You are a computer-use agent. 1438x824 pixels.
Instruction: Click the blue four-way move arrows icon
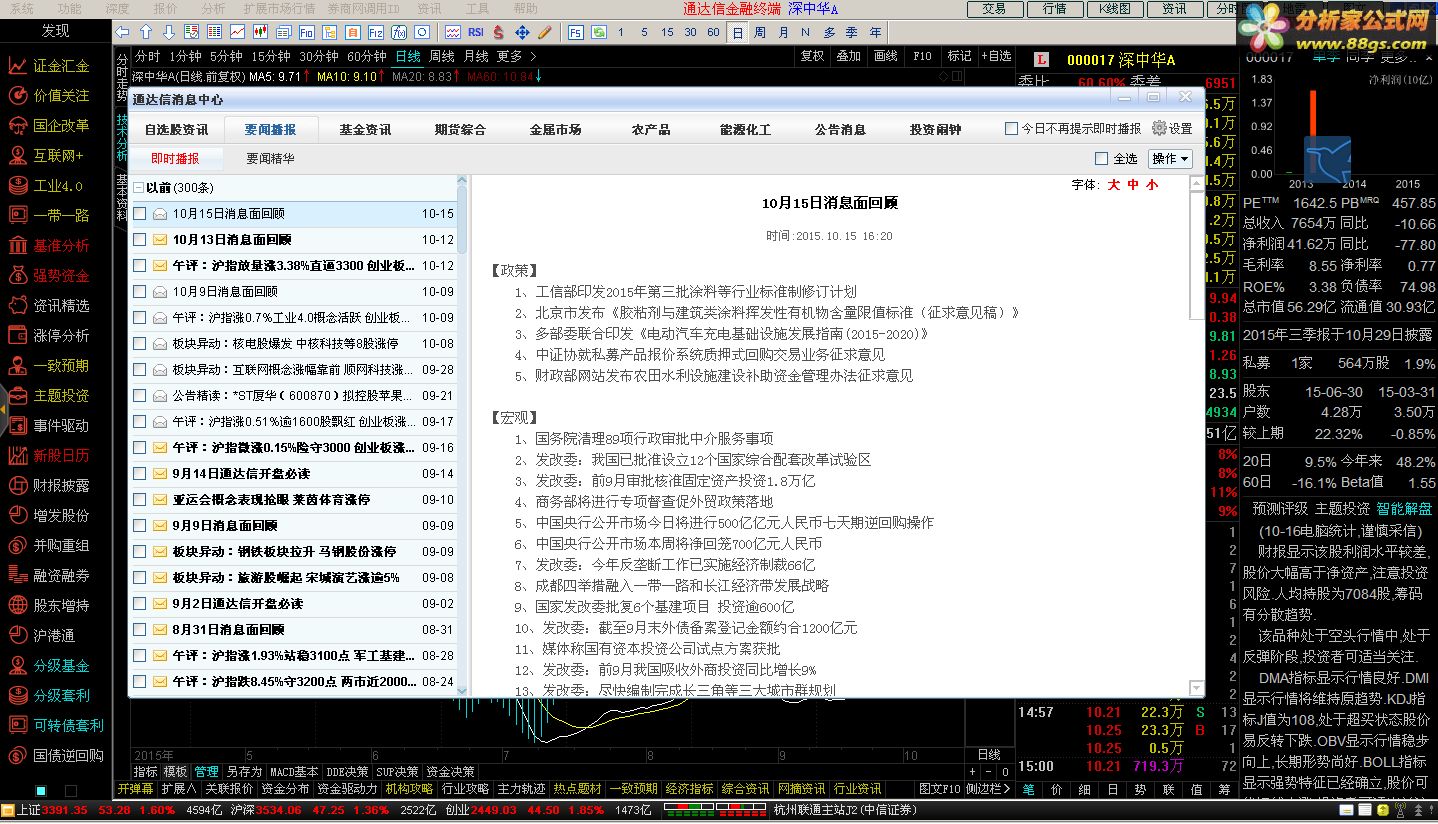(x=522, y=32)
